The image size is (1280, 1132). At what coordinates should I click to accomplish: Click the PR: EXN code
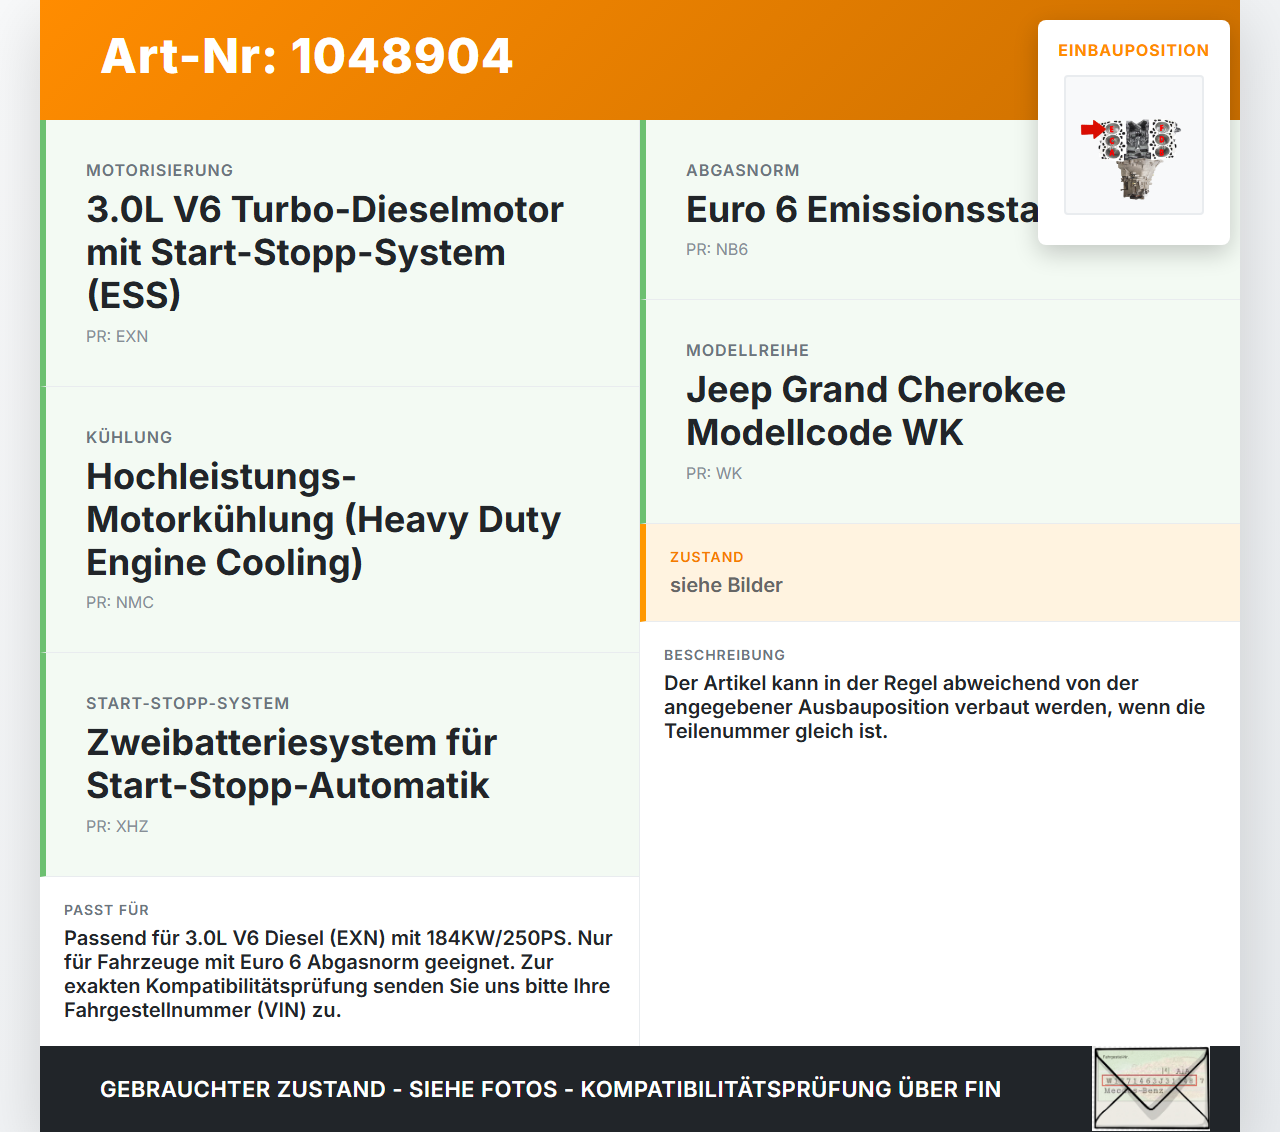point(117,336)
